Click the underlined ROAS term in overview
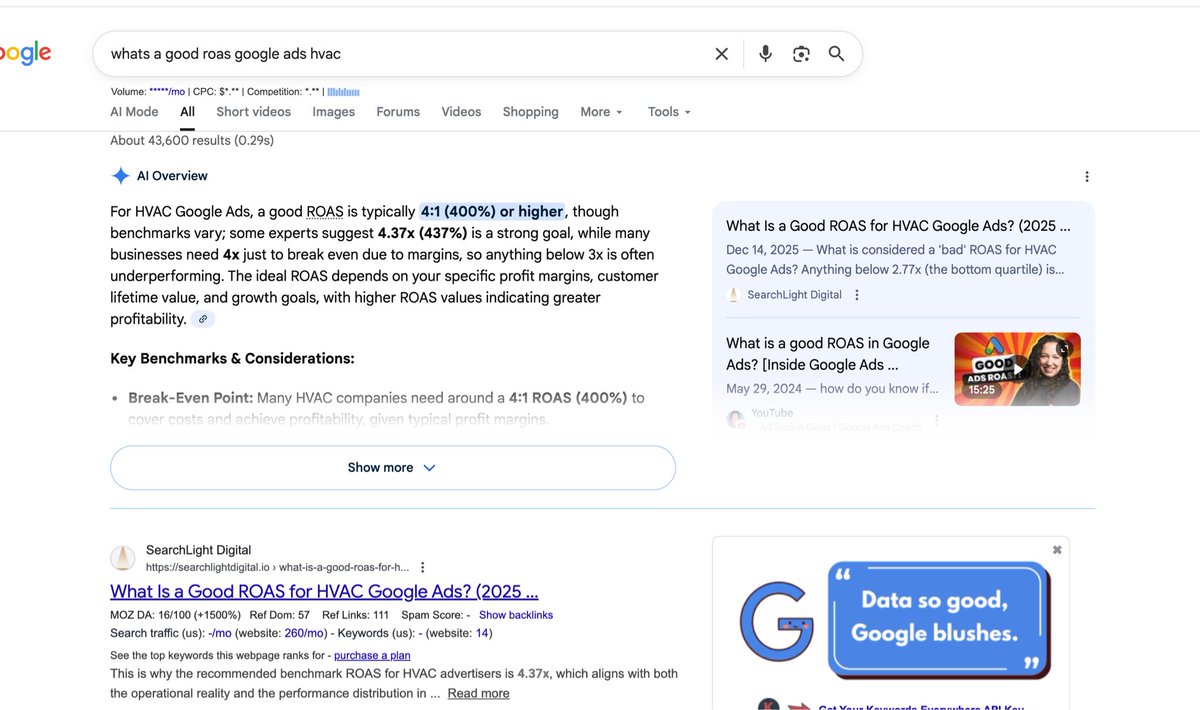Image resolution: width=1200 pixels, height=710 pixels. tap(325, 212)
